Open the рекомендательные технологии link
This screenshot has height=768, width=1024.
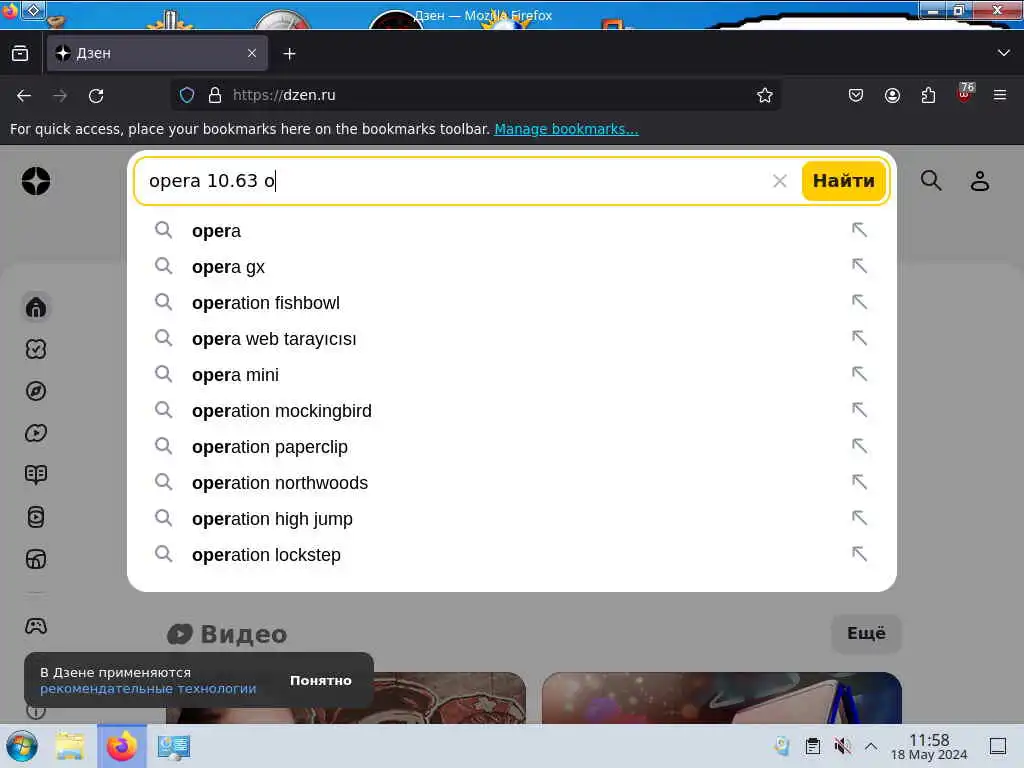pyautogui.click(x=148, y=688)
